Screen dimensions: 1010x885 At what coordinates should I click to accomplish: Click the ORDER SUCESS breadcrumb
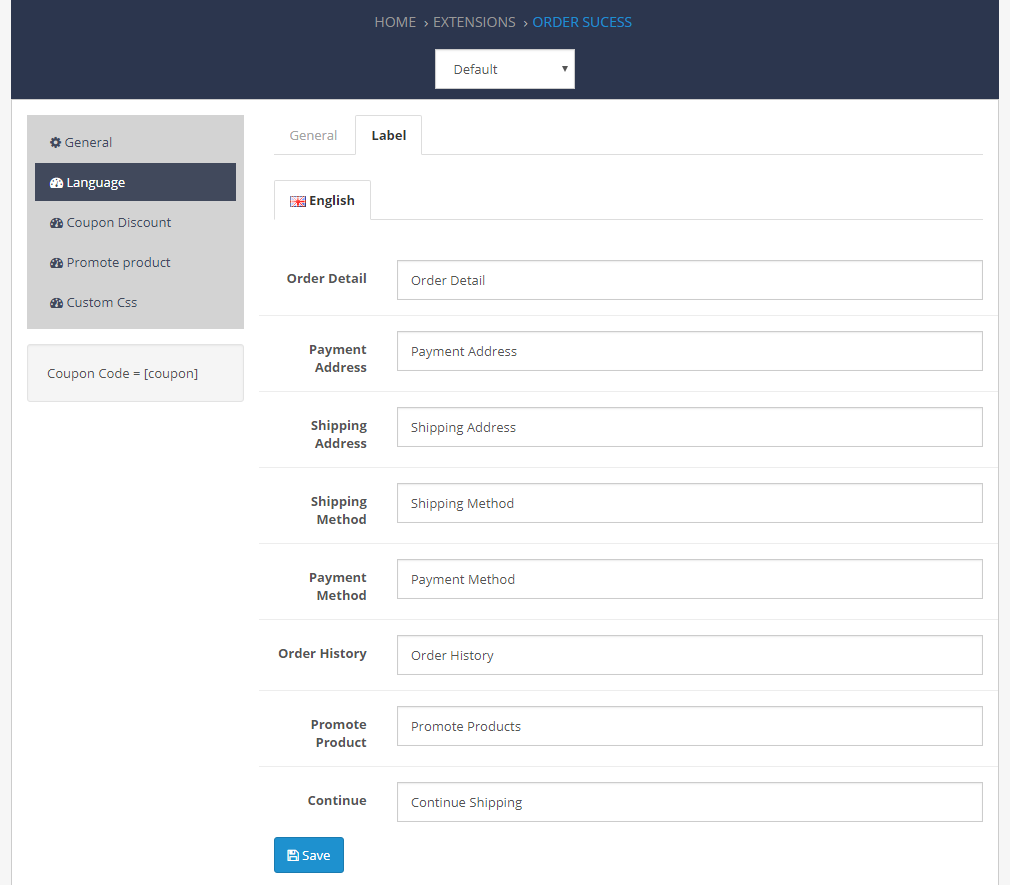coord(582,22)
